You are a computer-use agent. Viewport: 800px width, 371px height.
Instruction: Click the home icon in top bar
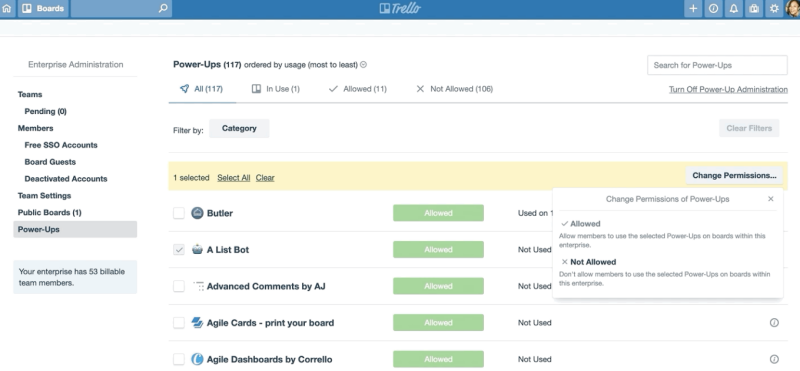pos(7,9)
